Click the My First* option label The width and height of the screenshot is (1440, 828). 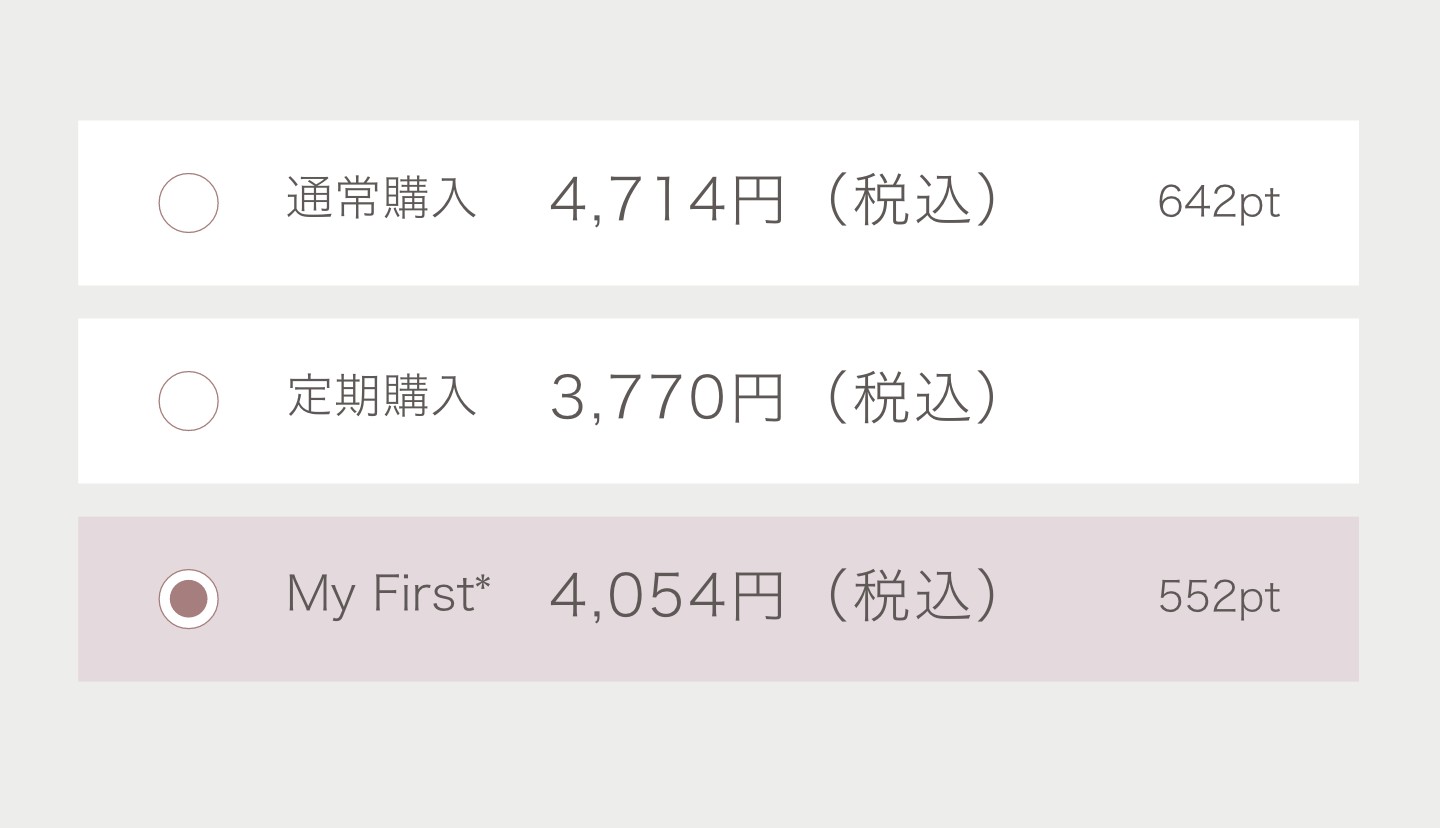tap(386, 595)
